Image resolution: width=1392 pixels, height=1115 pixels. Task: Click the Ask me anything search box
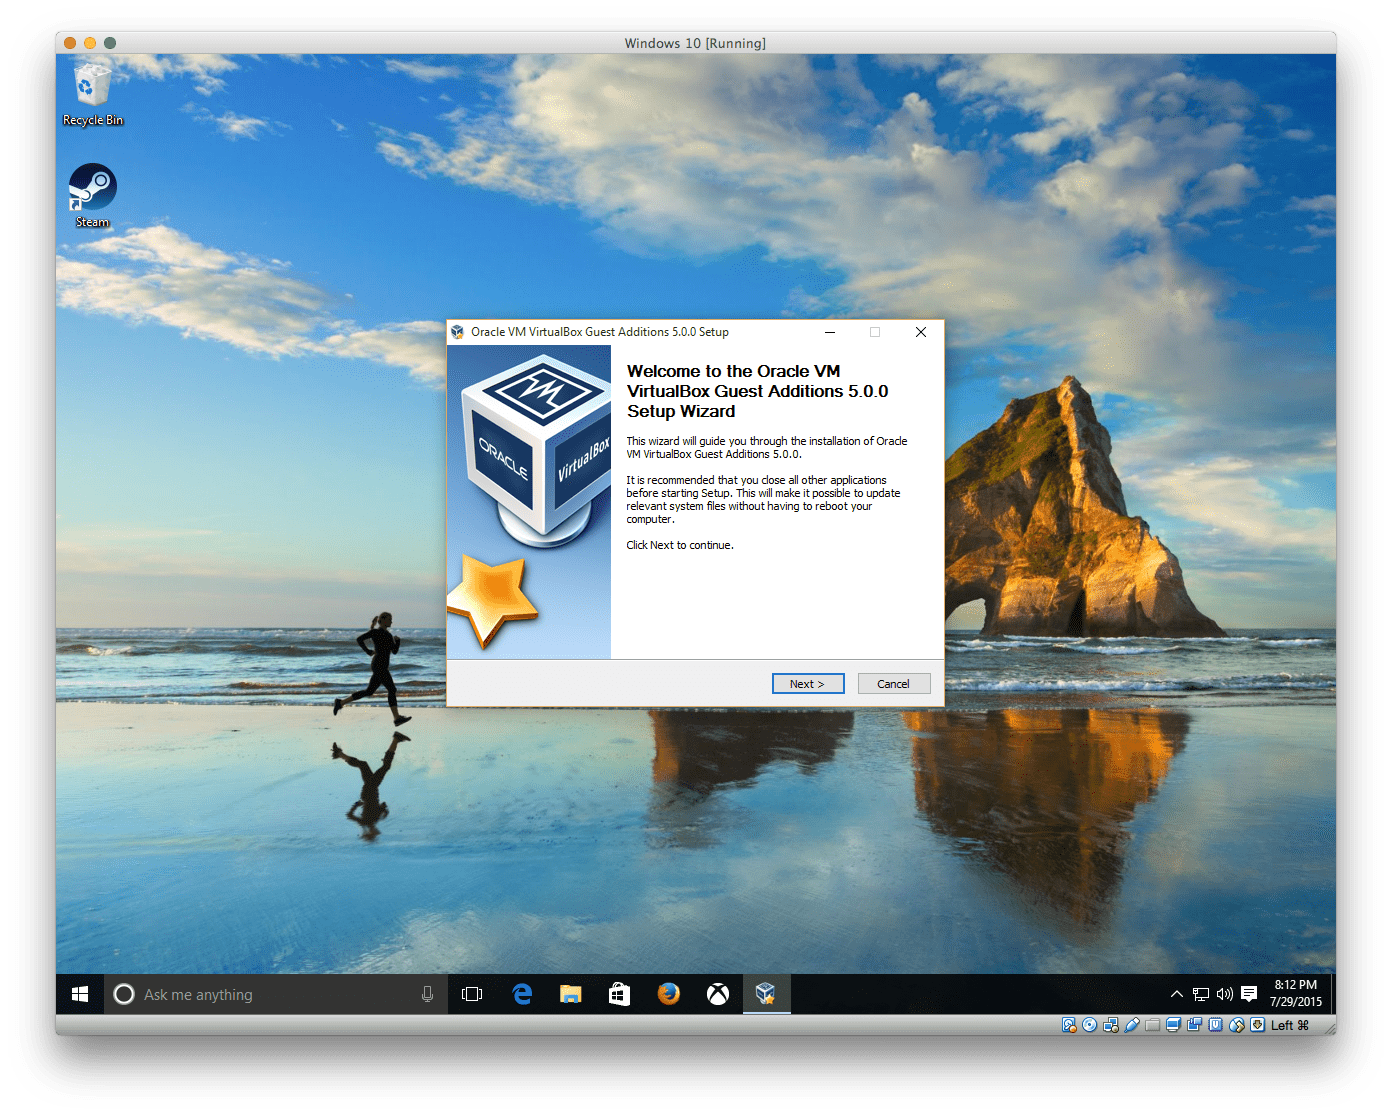[270, 993]
